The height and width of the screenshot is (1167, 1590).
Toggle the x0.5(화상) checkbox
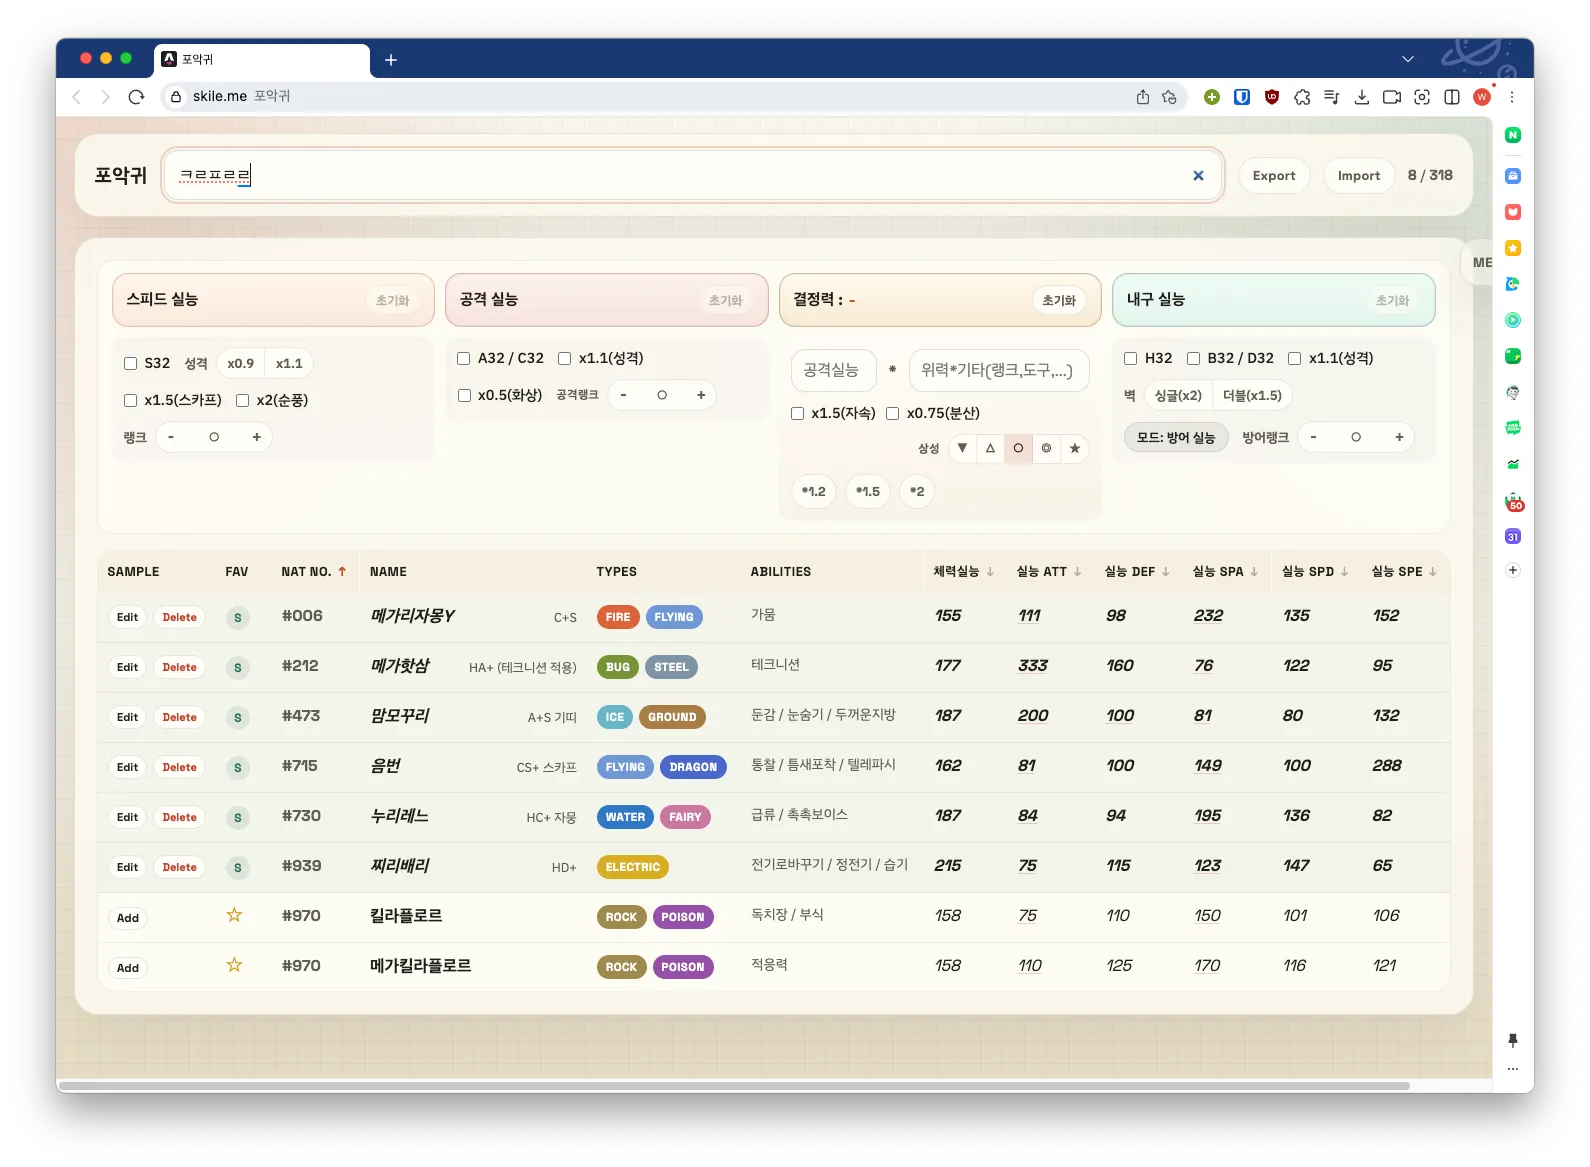click(464, 395)
